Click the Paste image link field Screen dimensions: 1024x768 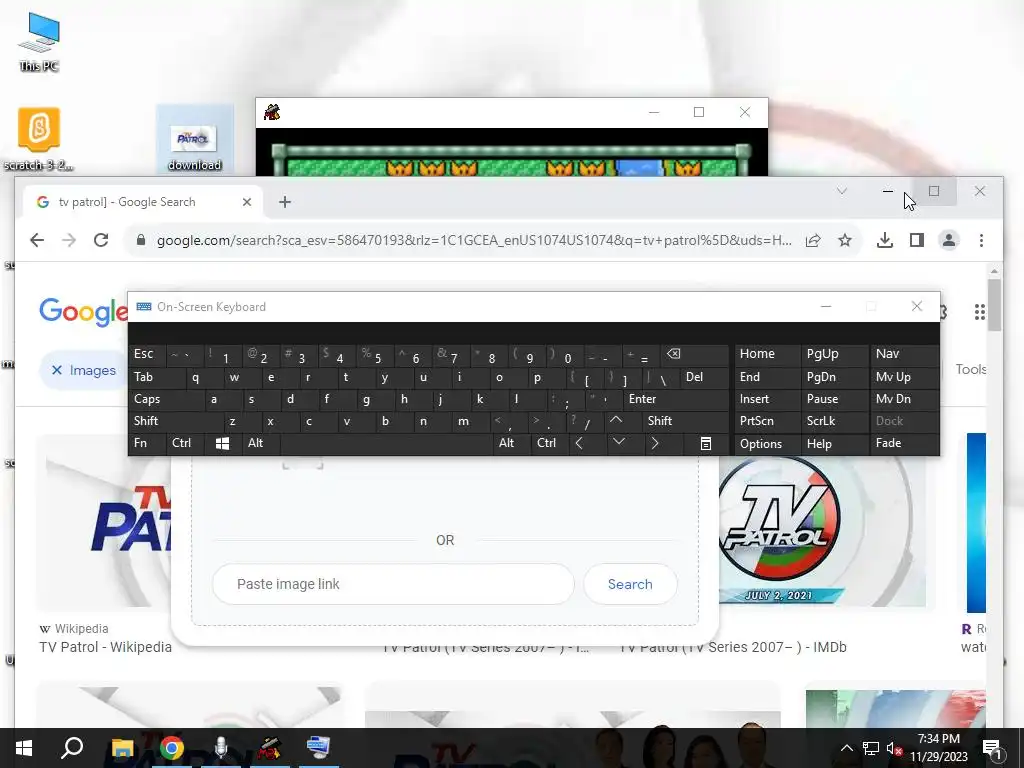(x=393, y=584)
